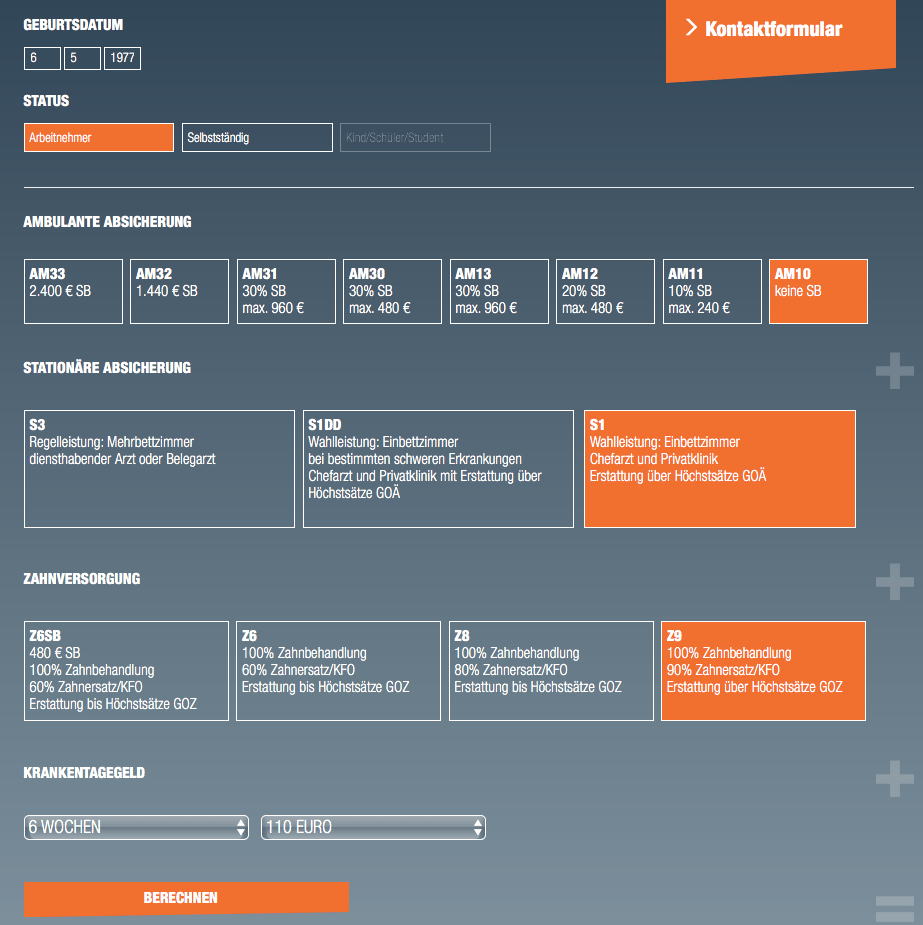Click the BERECHNEN button
This screenshot has width=923, height=925.
pos(186,898)
